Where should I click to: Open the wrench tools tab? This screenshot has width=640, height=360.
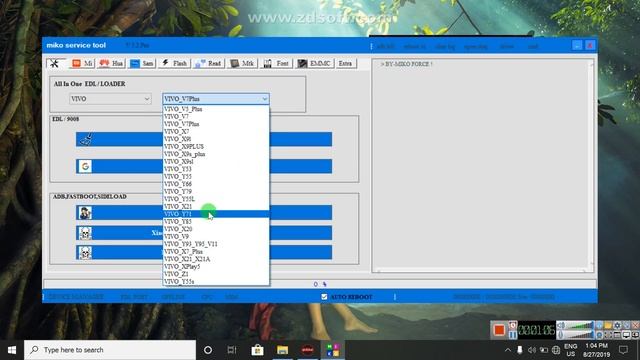[x=56, y=63]
